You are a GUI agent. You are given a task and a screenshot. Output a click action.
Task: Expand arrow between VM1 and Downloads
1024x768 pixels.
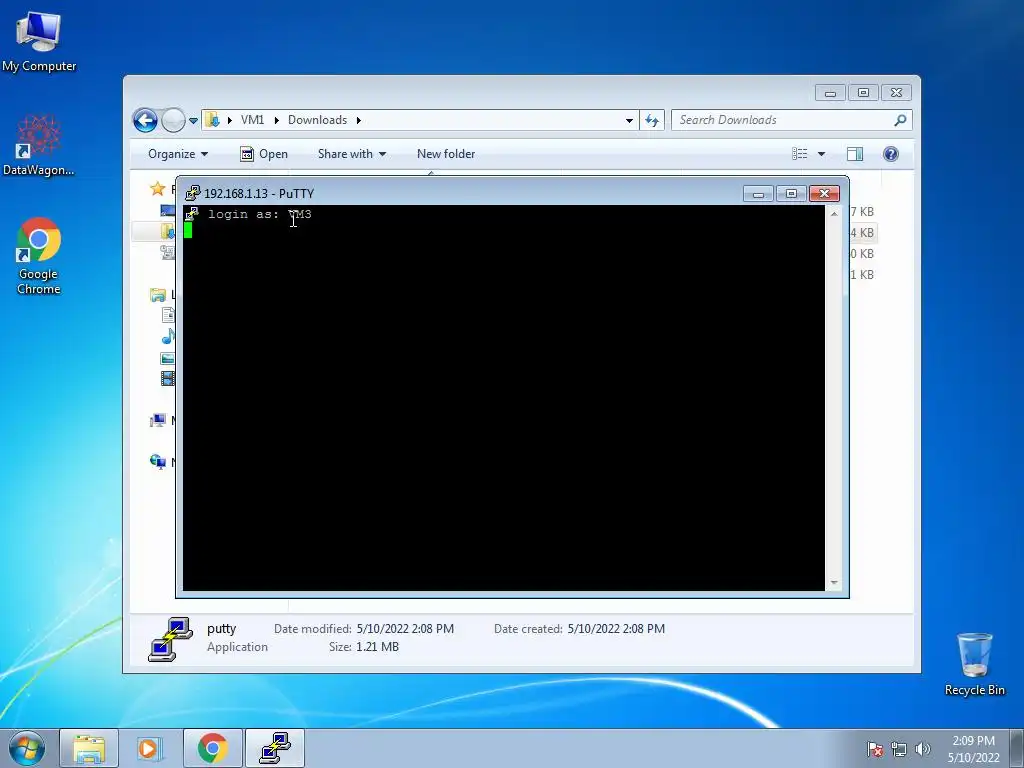coord(276,120)
